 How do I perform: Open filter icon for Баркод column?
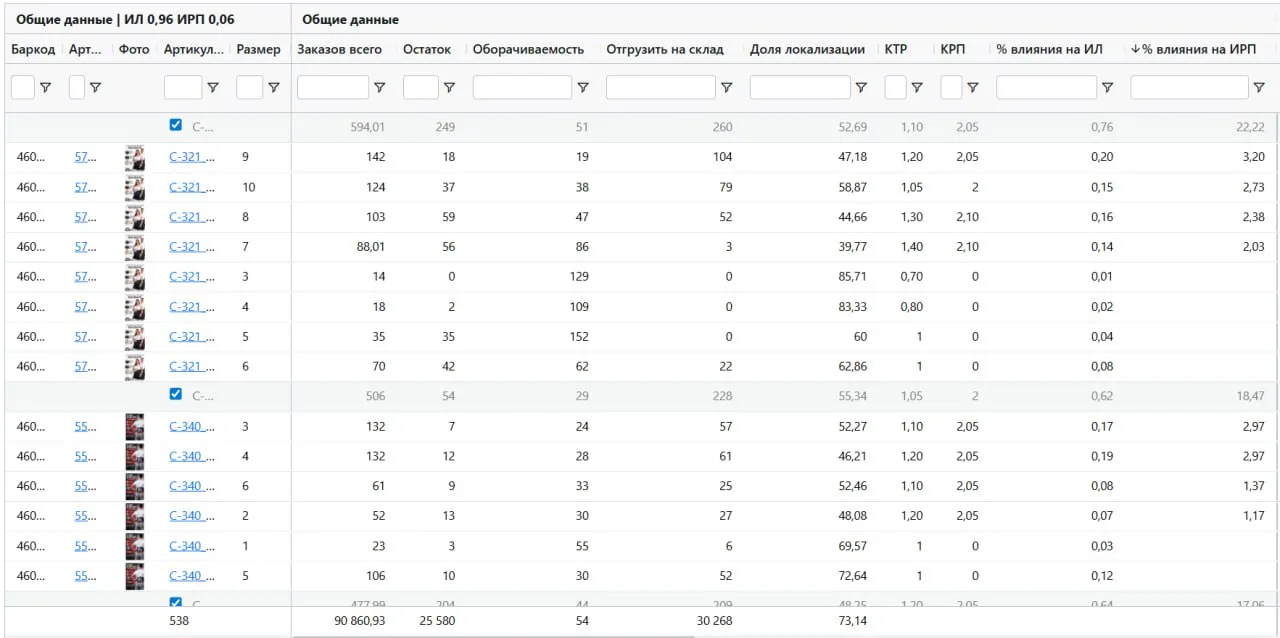click(x=45, y=88)
